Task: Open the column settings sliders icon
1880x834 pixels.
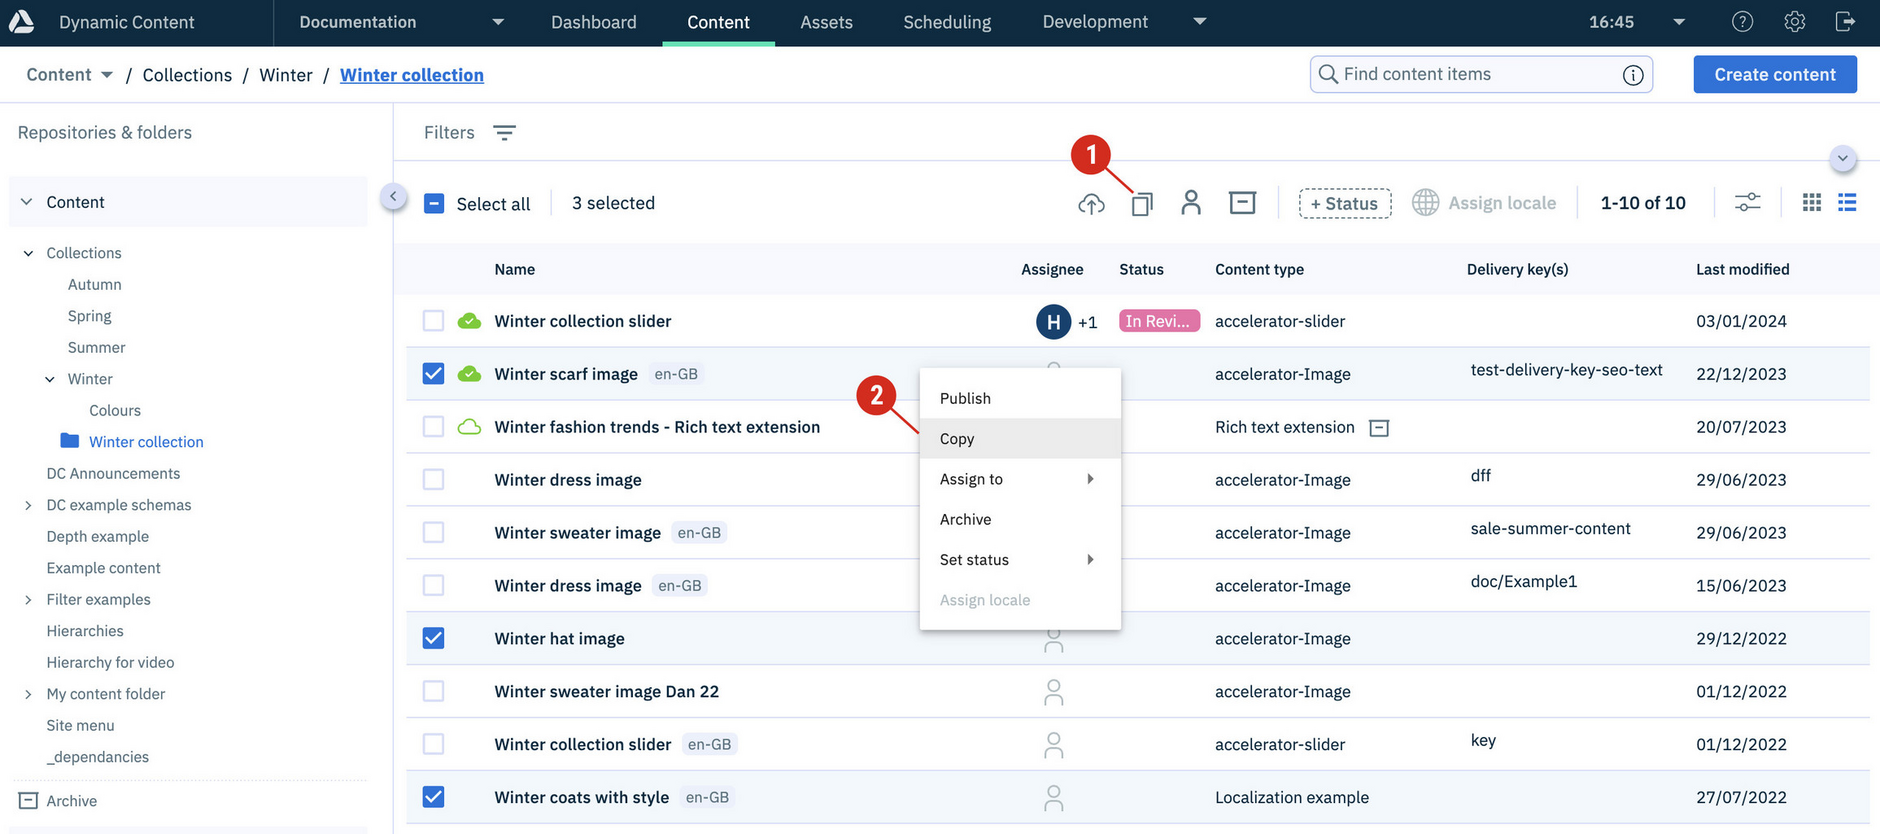Action: 1747,203
